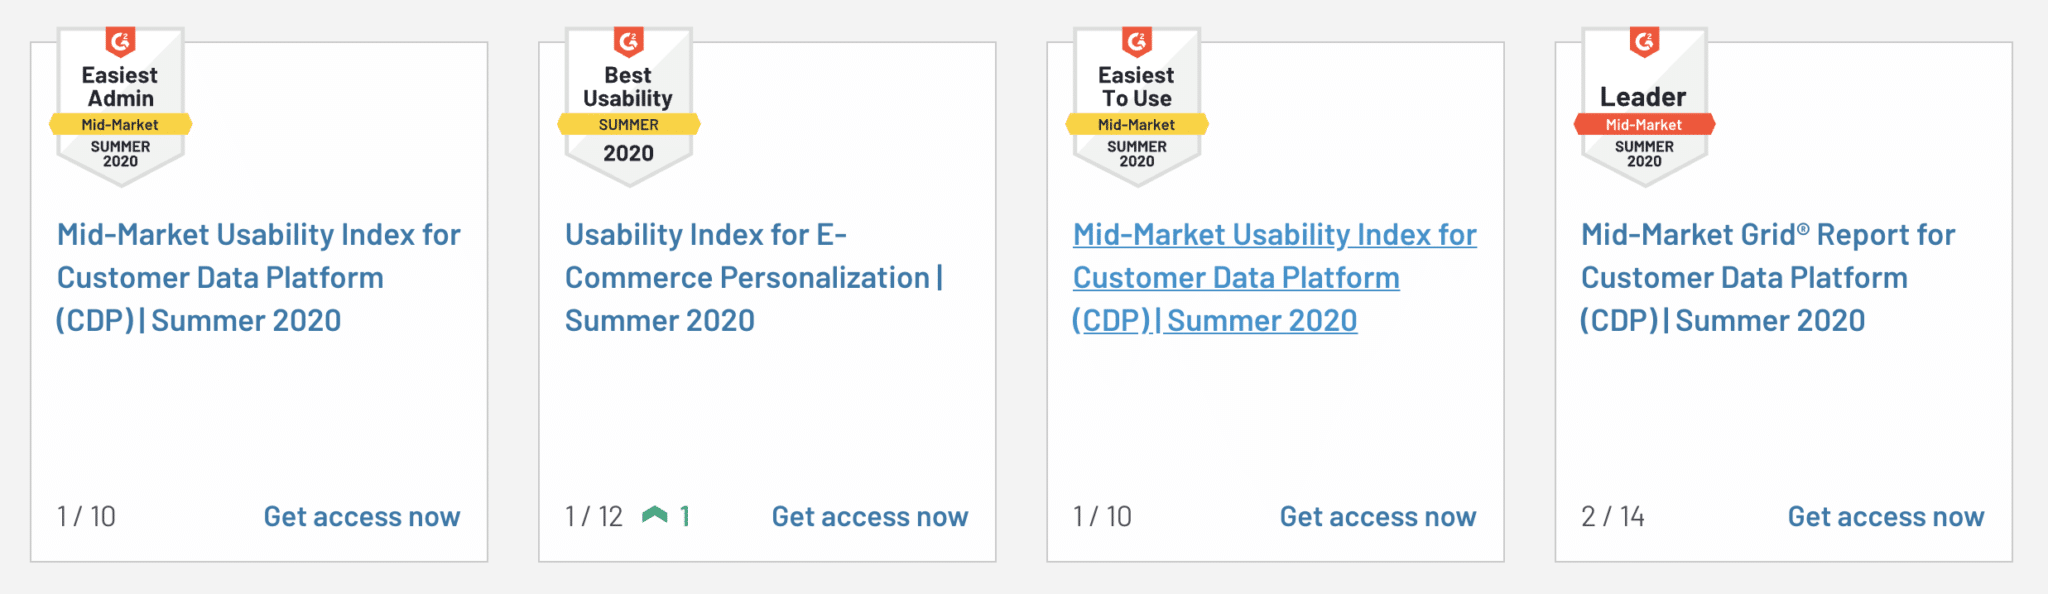
Task: Get access now on Easiest To Use card
Action: tap(1378, 516)
